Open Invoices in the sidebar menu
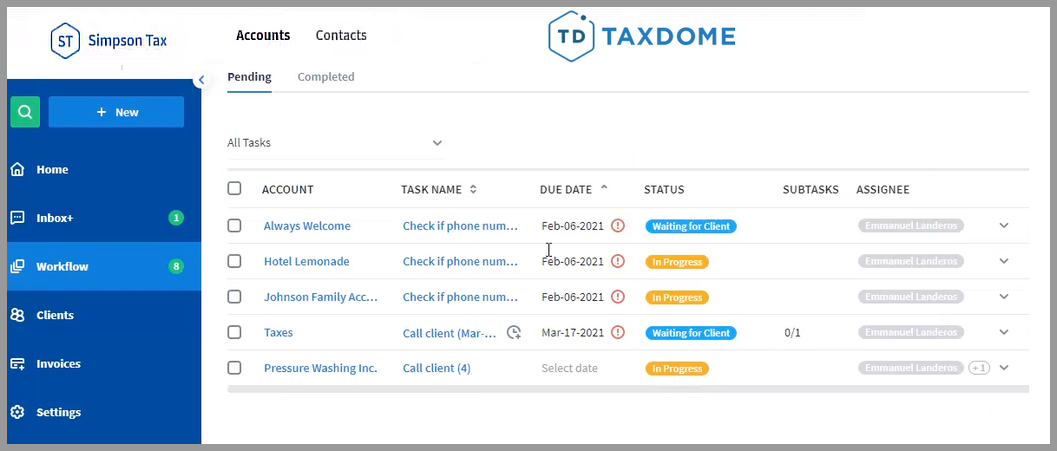1057x451 pixels. 104,363
